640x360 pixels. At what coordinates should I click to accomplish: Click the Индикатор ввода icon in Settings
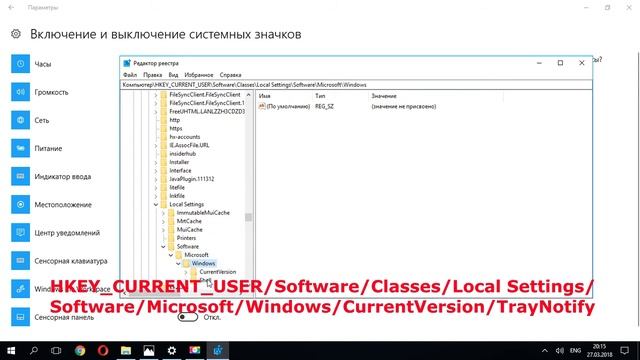pyautogui.click(x=20, y=177)
